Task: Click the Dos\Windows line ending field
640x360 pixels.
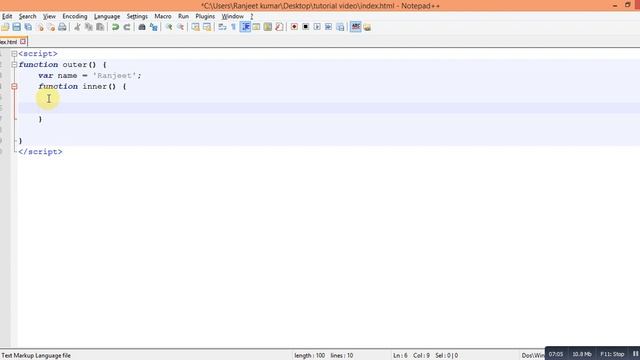Action: (533, 356)
